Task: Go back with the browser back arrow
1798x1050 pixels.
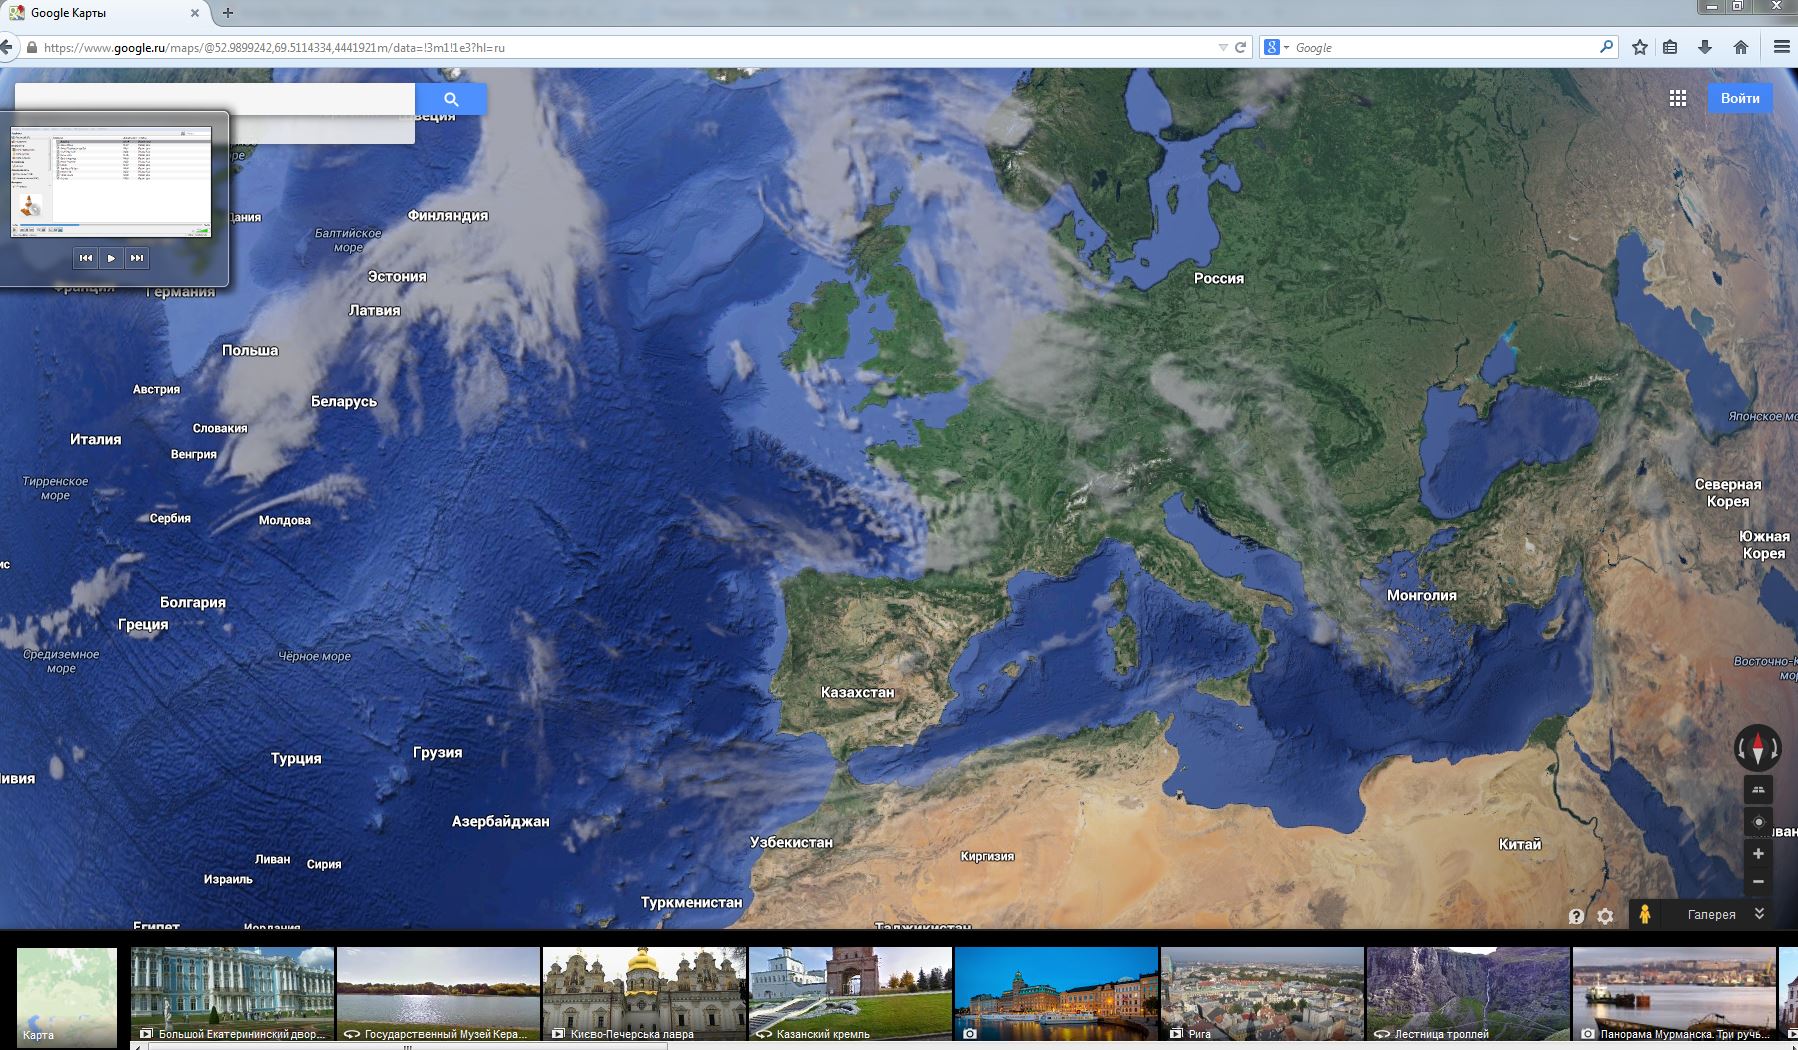Action: (x=7, y=47)
